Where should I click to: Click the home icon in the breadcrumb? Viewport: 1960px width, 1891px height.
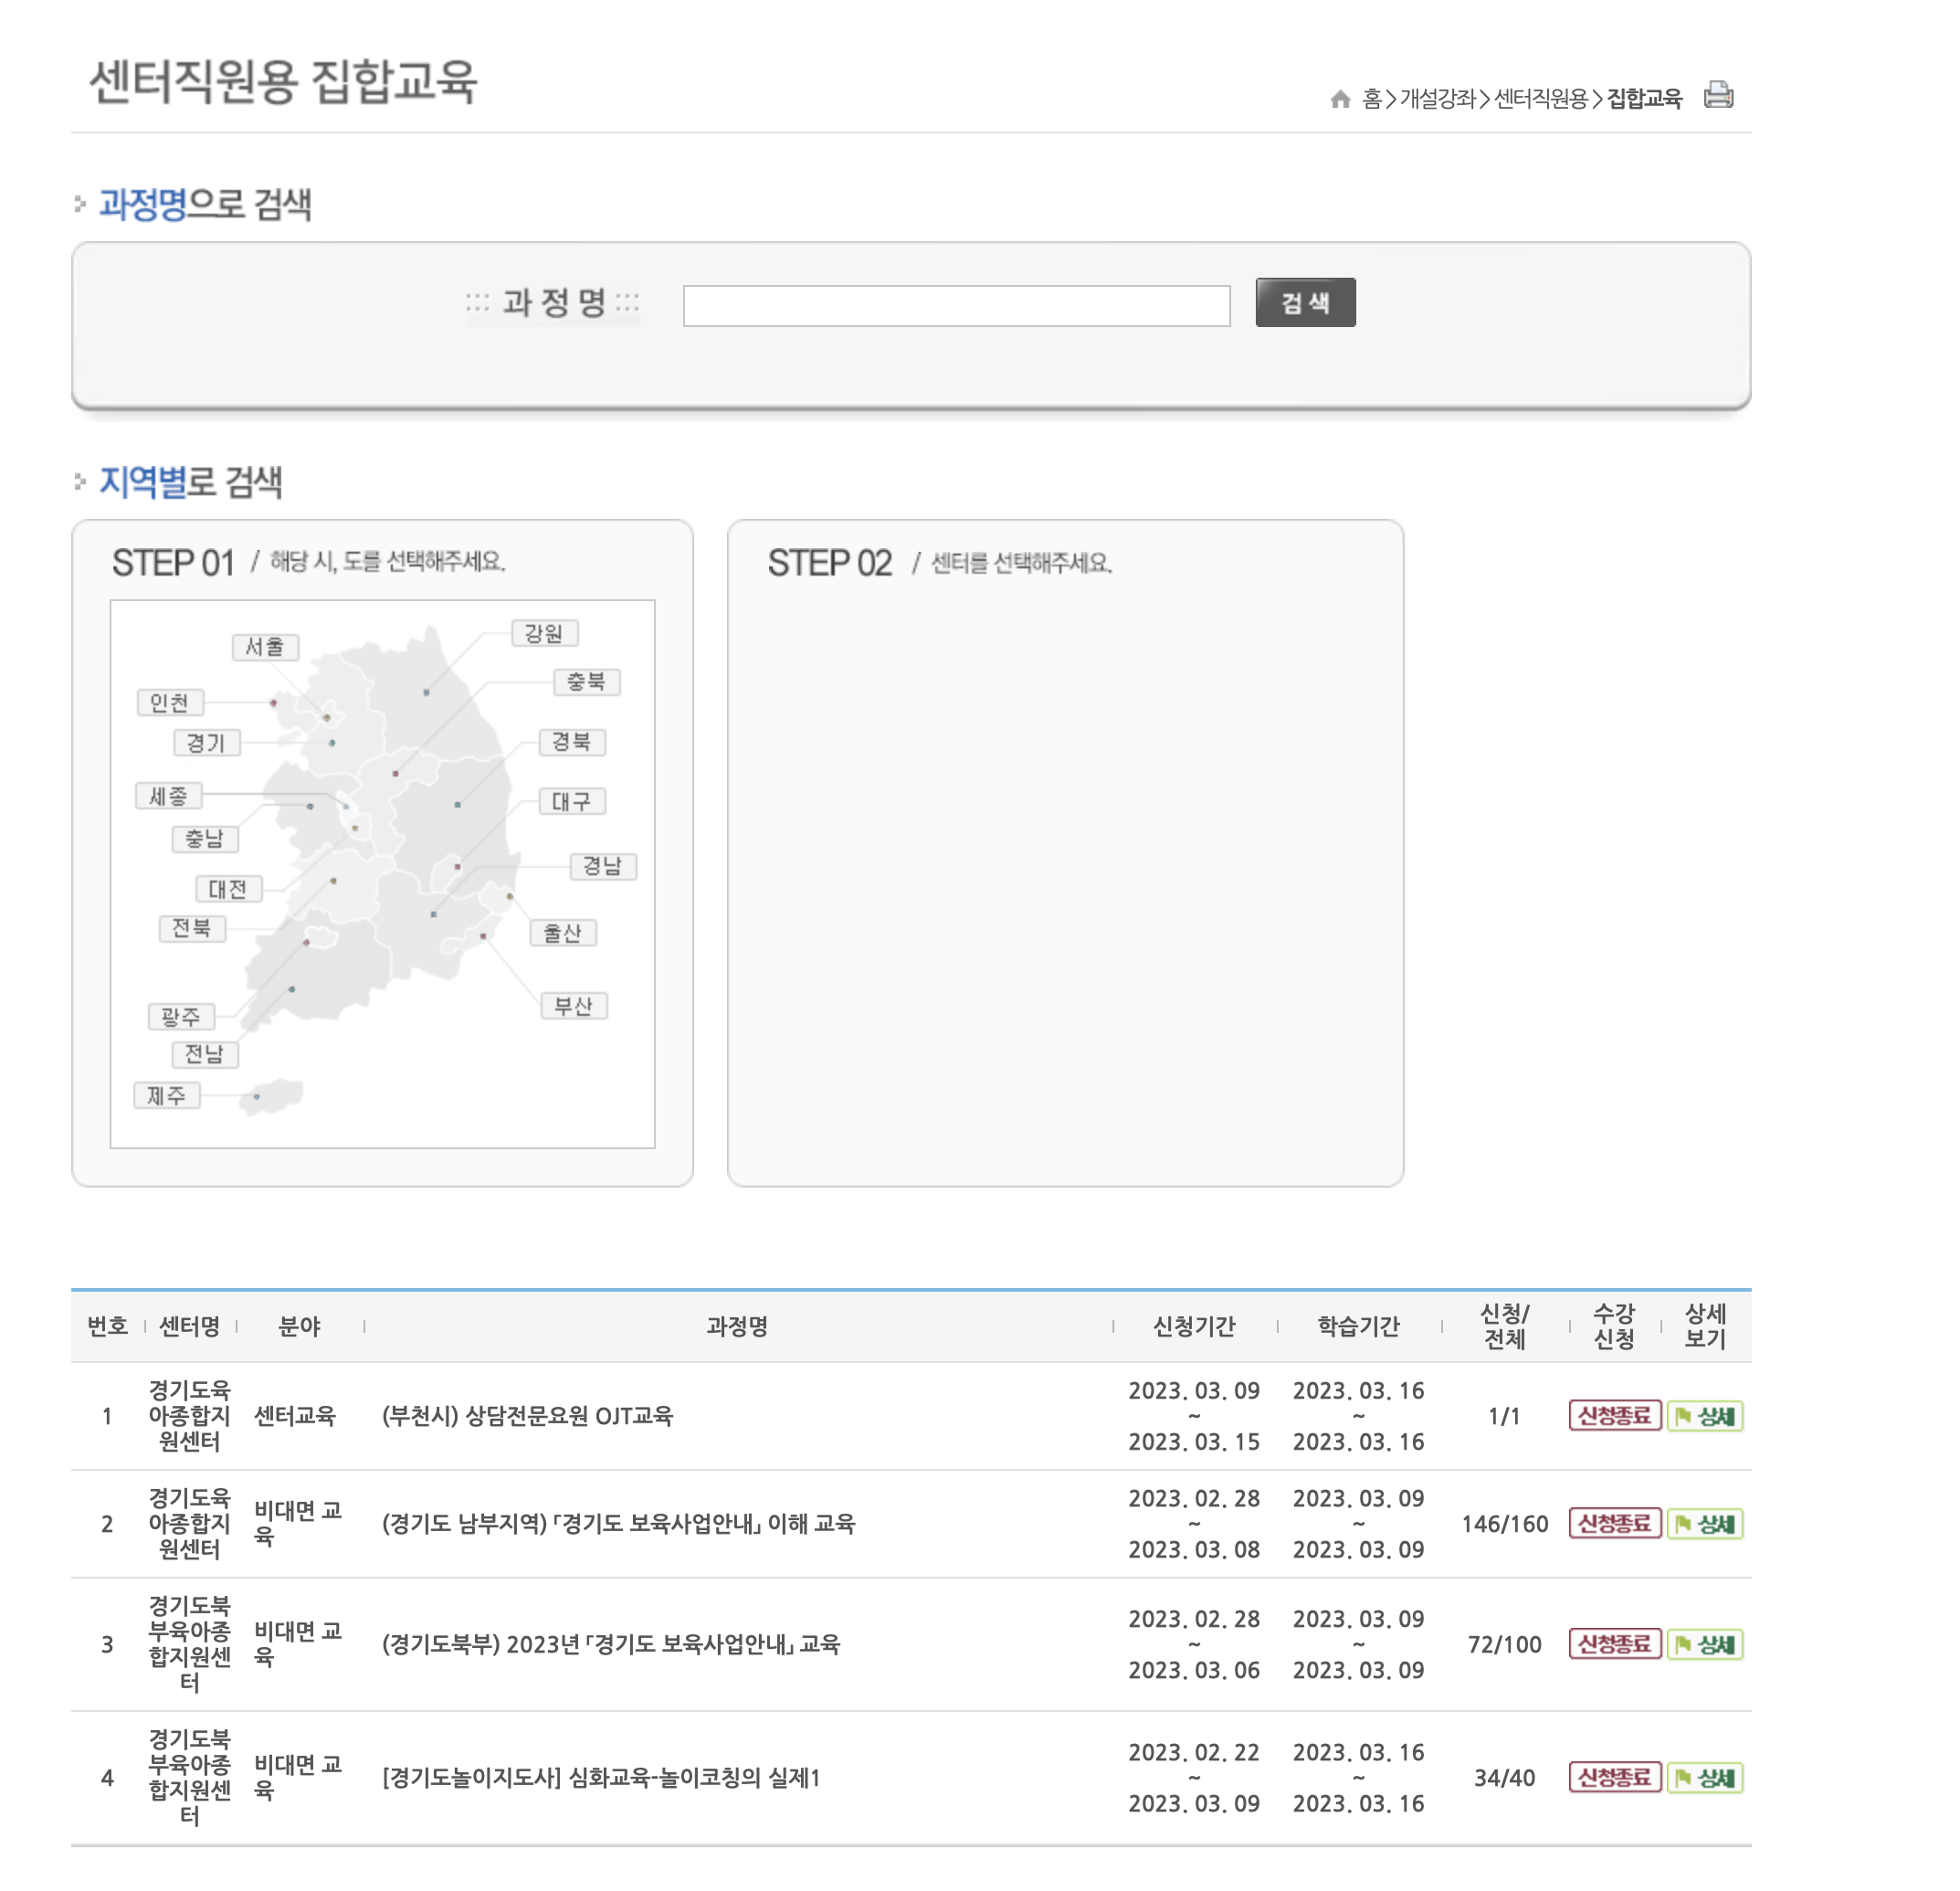1340,99
